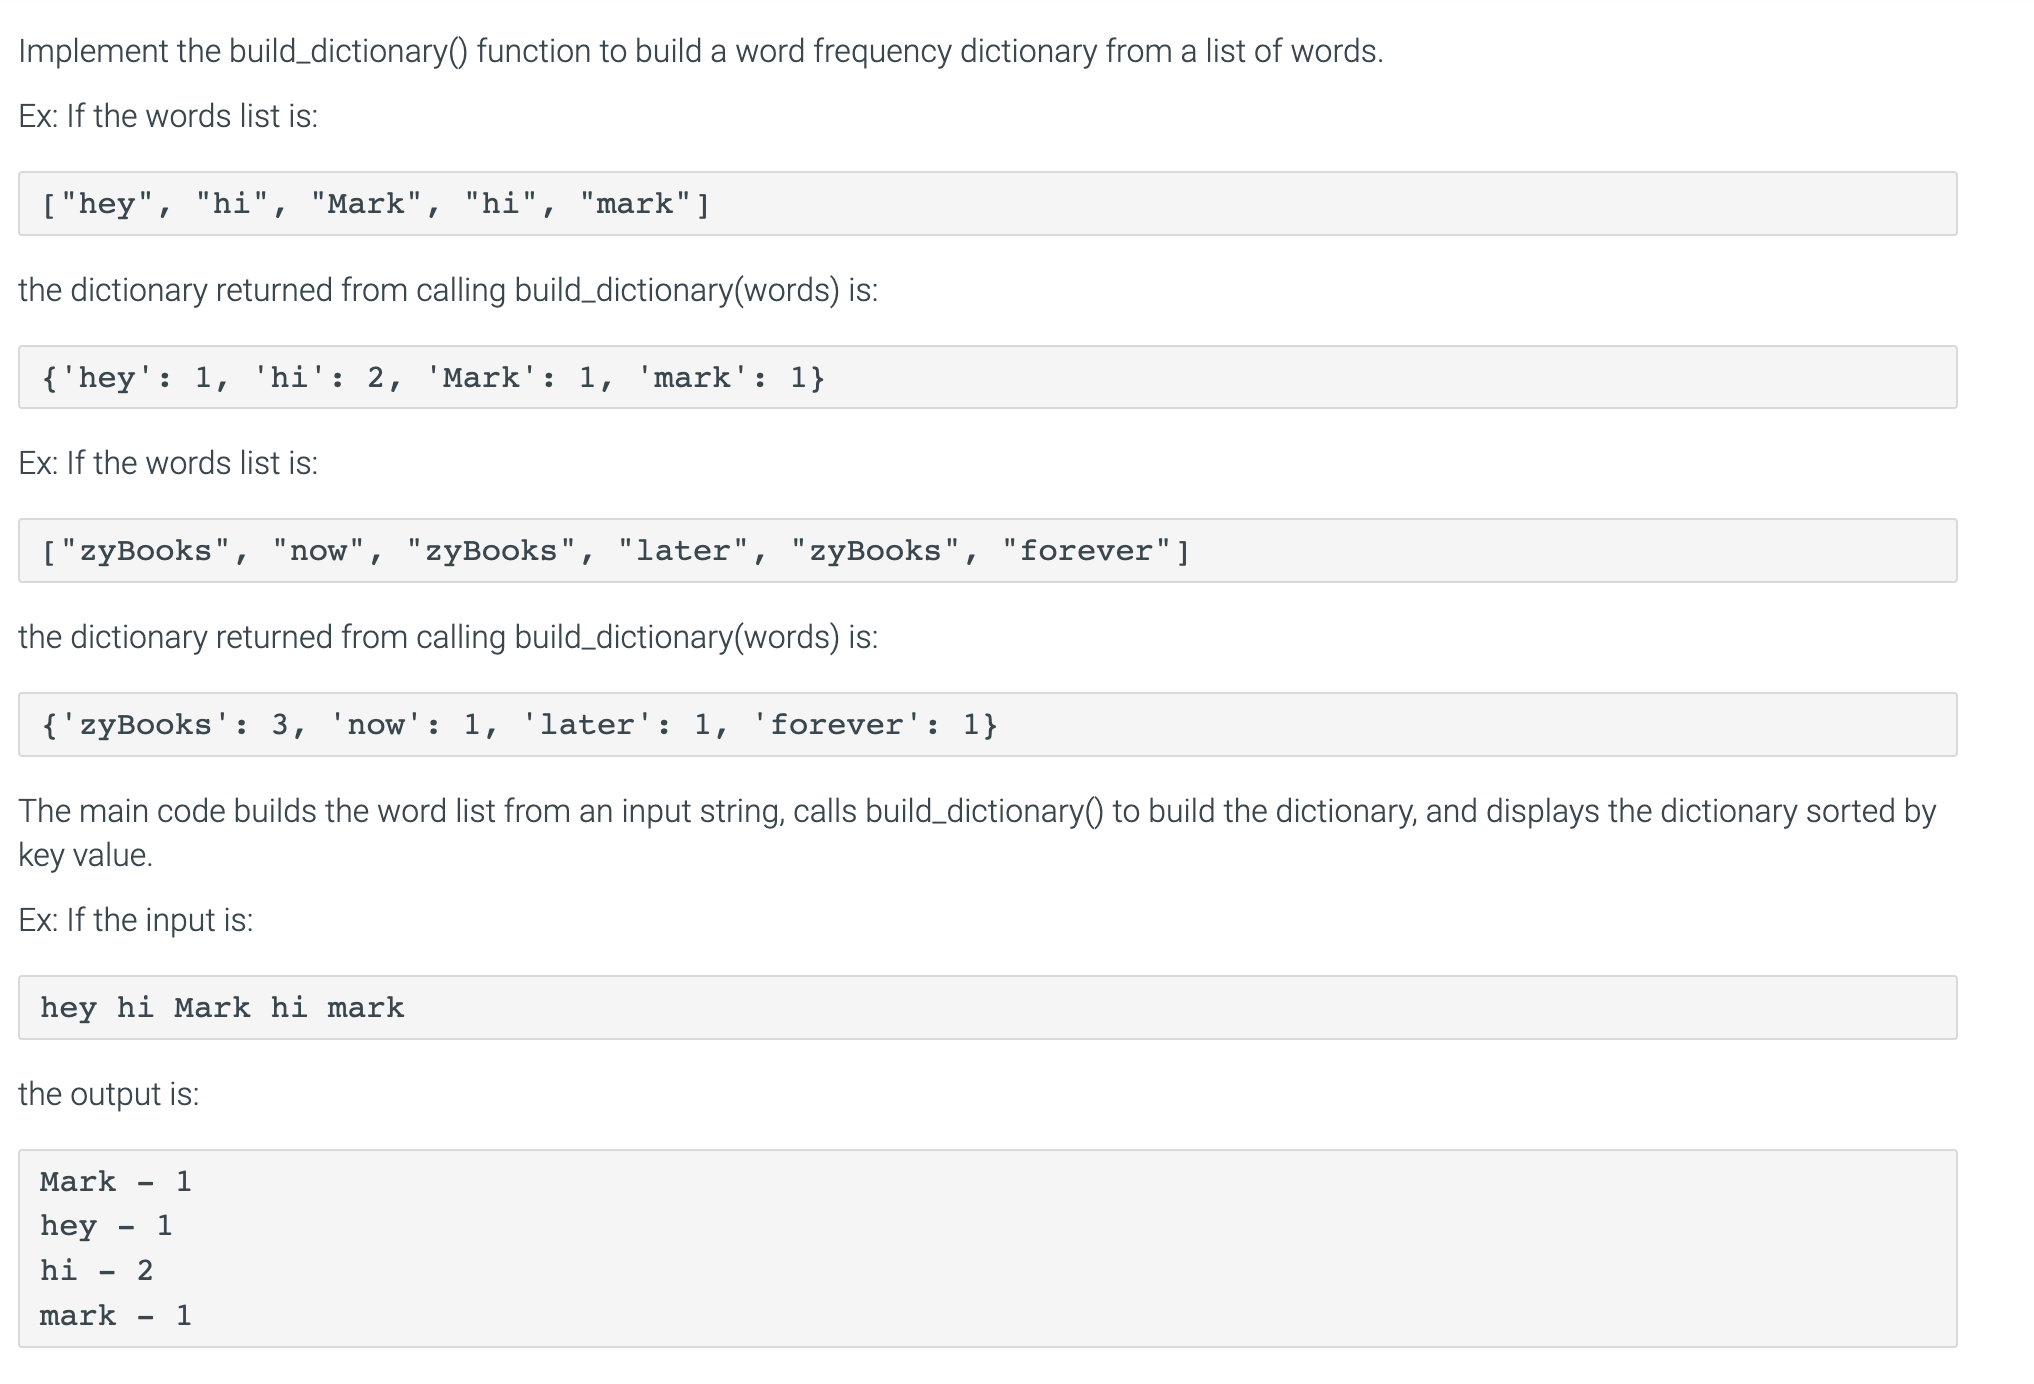Select the output line 'mark - 1'
This screenshot has height=1384, width=2034.
(x=115, y=1315)
